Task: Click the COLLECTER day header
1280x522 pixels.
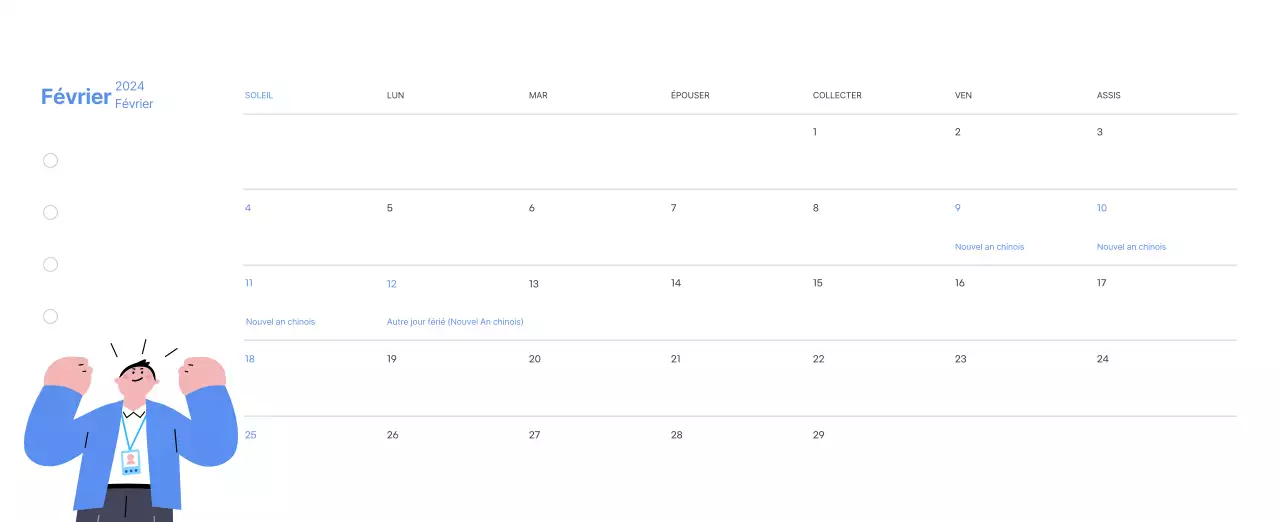Action: (837, 96)
